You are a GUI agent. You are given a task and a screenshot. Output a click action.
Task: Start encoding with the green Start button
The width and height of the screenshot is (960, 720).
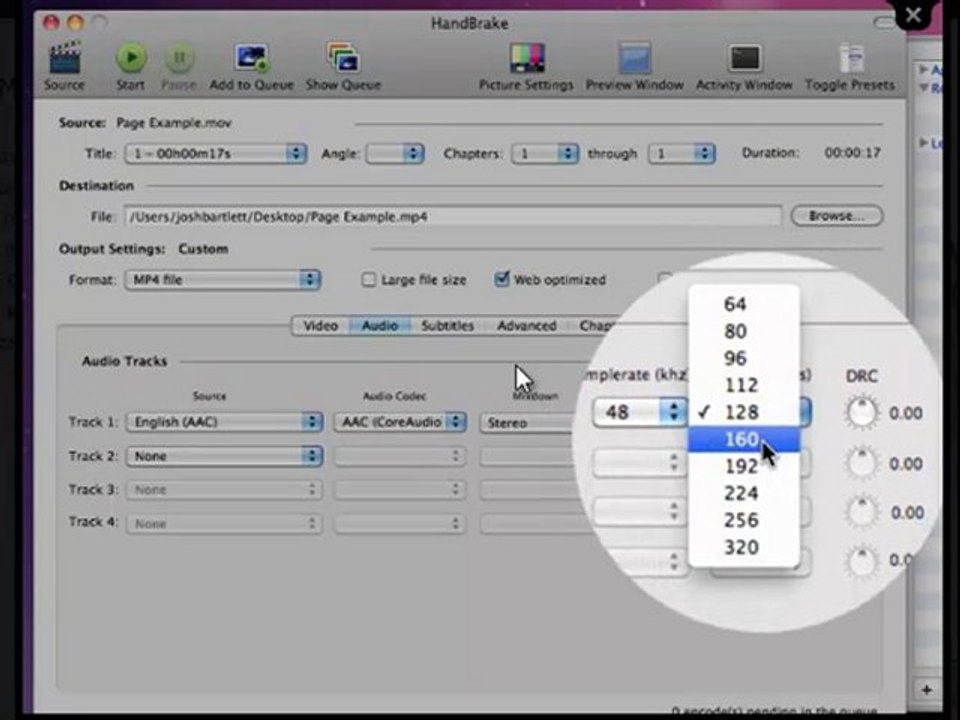[x=131, y=58]
